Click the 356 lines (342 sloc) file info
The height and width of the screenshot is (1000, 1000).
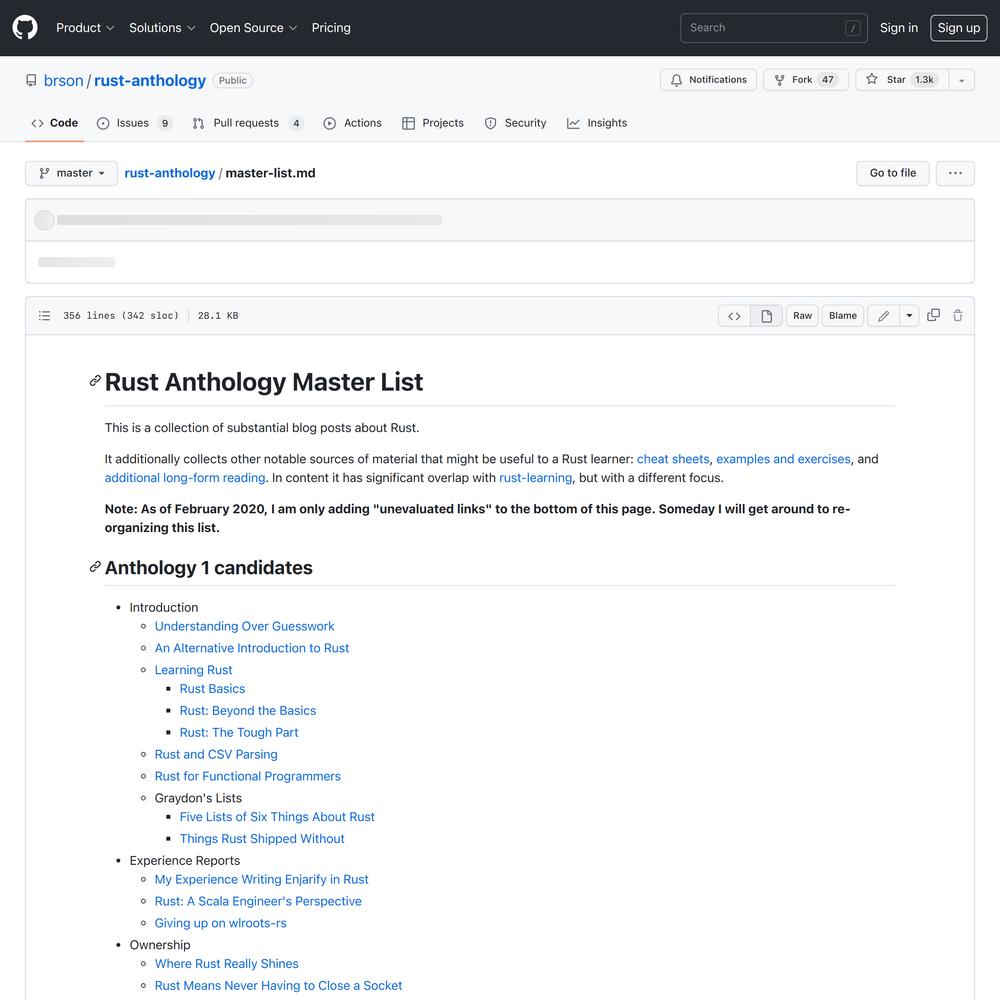pyautogui.click(x=121, y=316)
